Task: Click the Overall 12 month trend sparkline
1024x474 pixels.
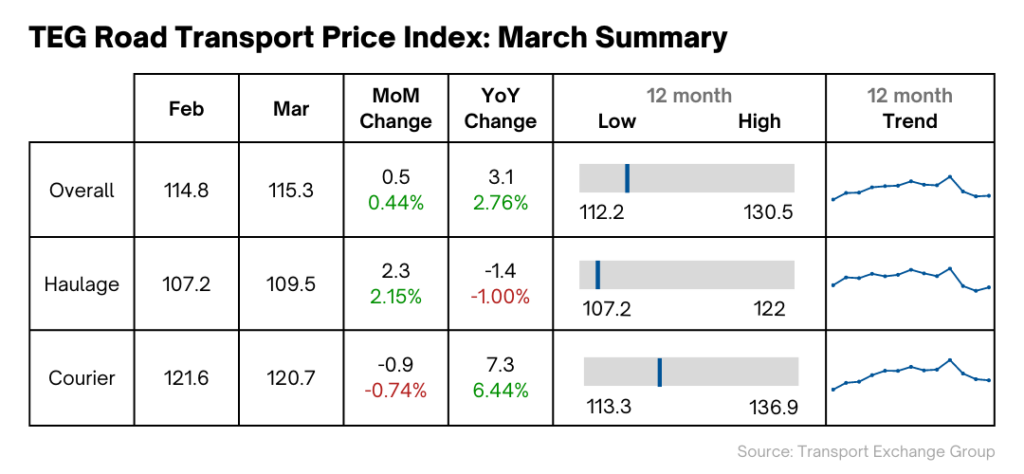Action: point(911,188)
